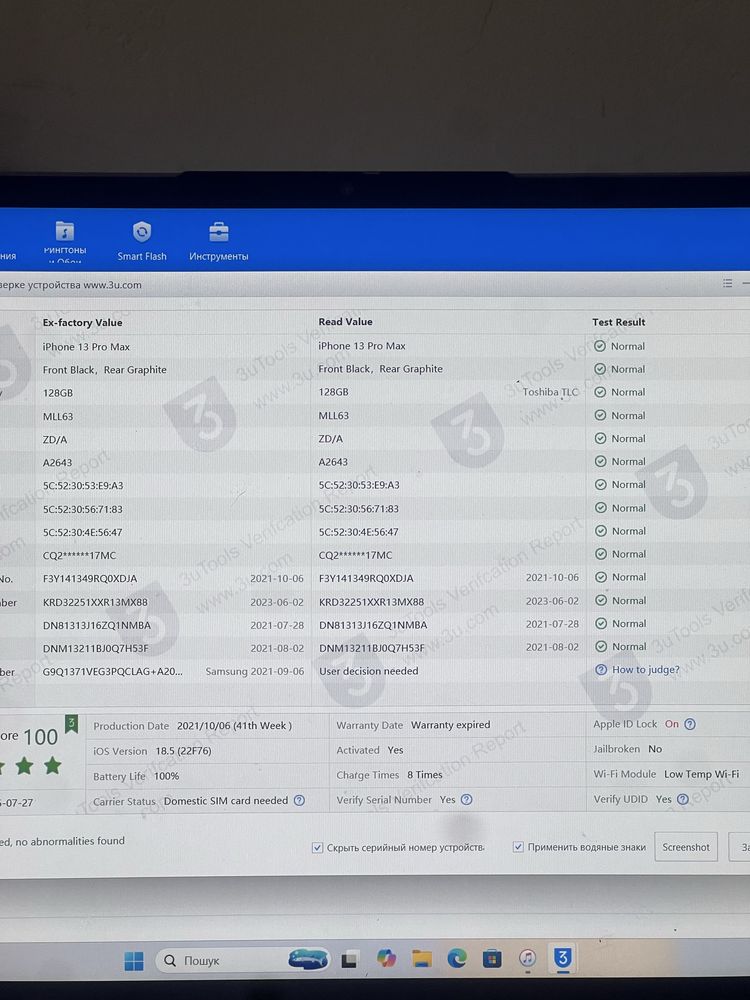Launch Copilot from the taskbar
Screen dimensions: 750x1000
coord(386,959)
